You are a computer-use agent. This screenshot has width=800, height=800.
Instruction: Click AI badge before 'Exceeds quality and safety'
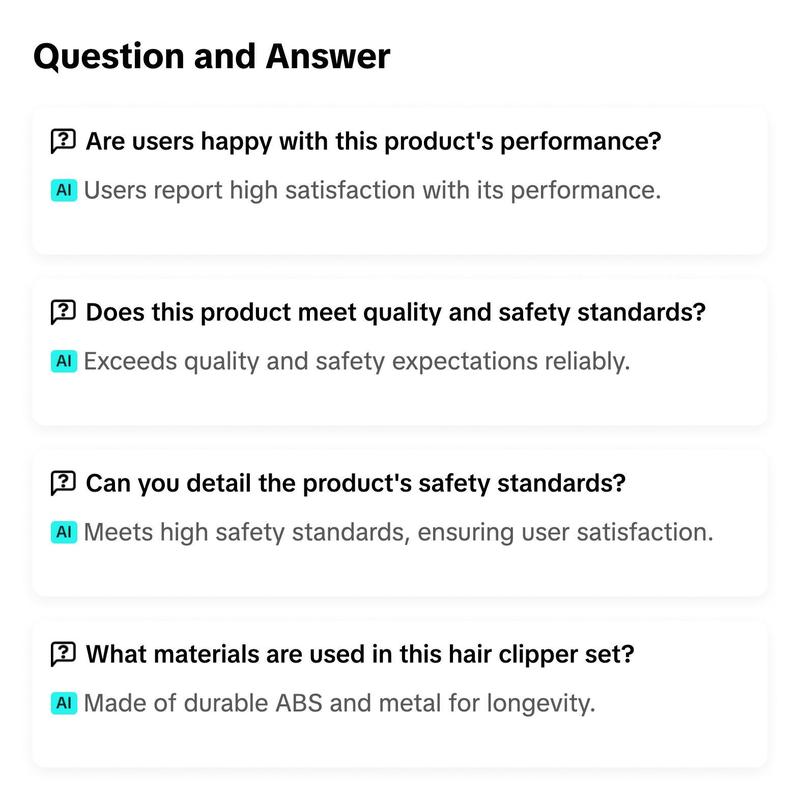(x=64, y=361)
